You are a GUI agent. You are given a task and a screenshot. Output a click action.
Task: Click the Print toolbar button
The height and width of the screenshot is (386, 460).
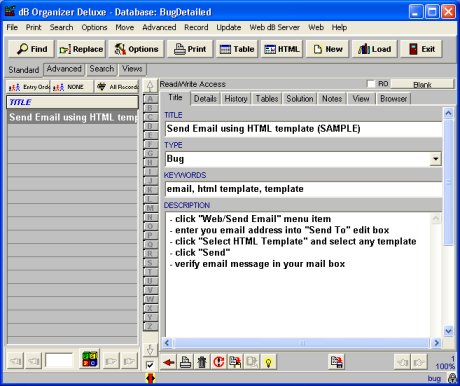190,49
